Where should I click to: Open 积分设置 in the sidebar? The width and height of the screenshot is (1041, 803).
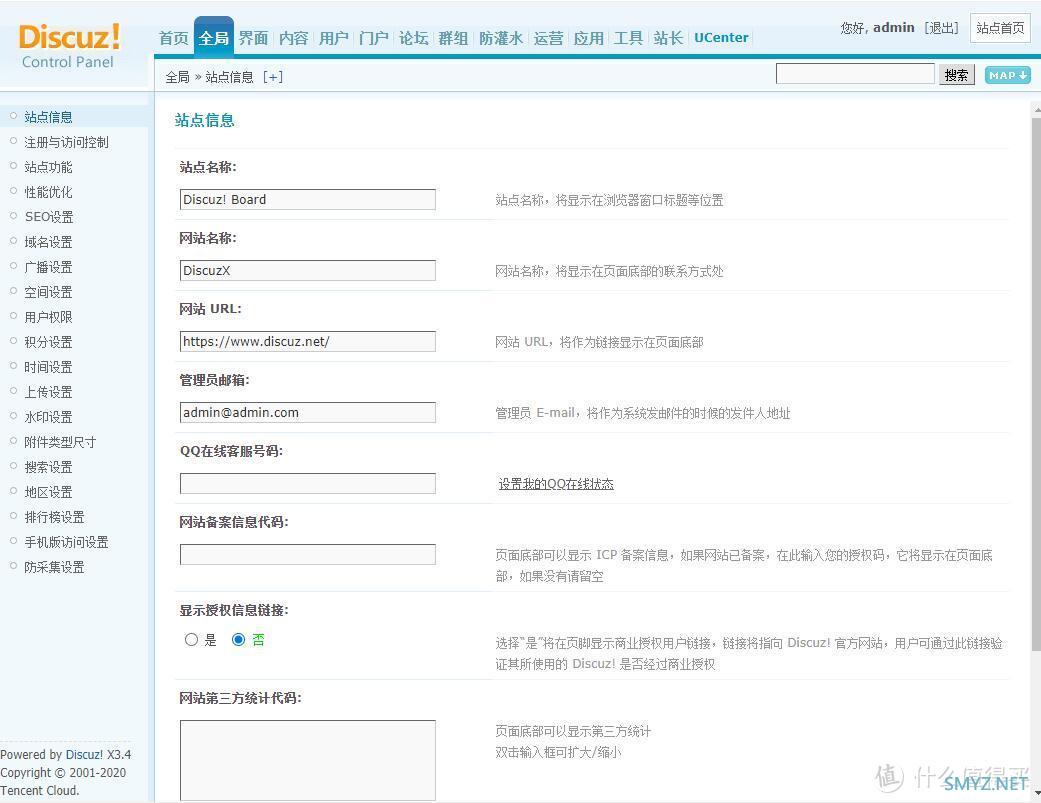pos(48,342)
